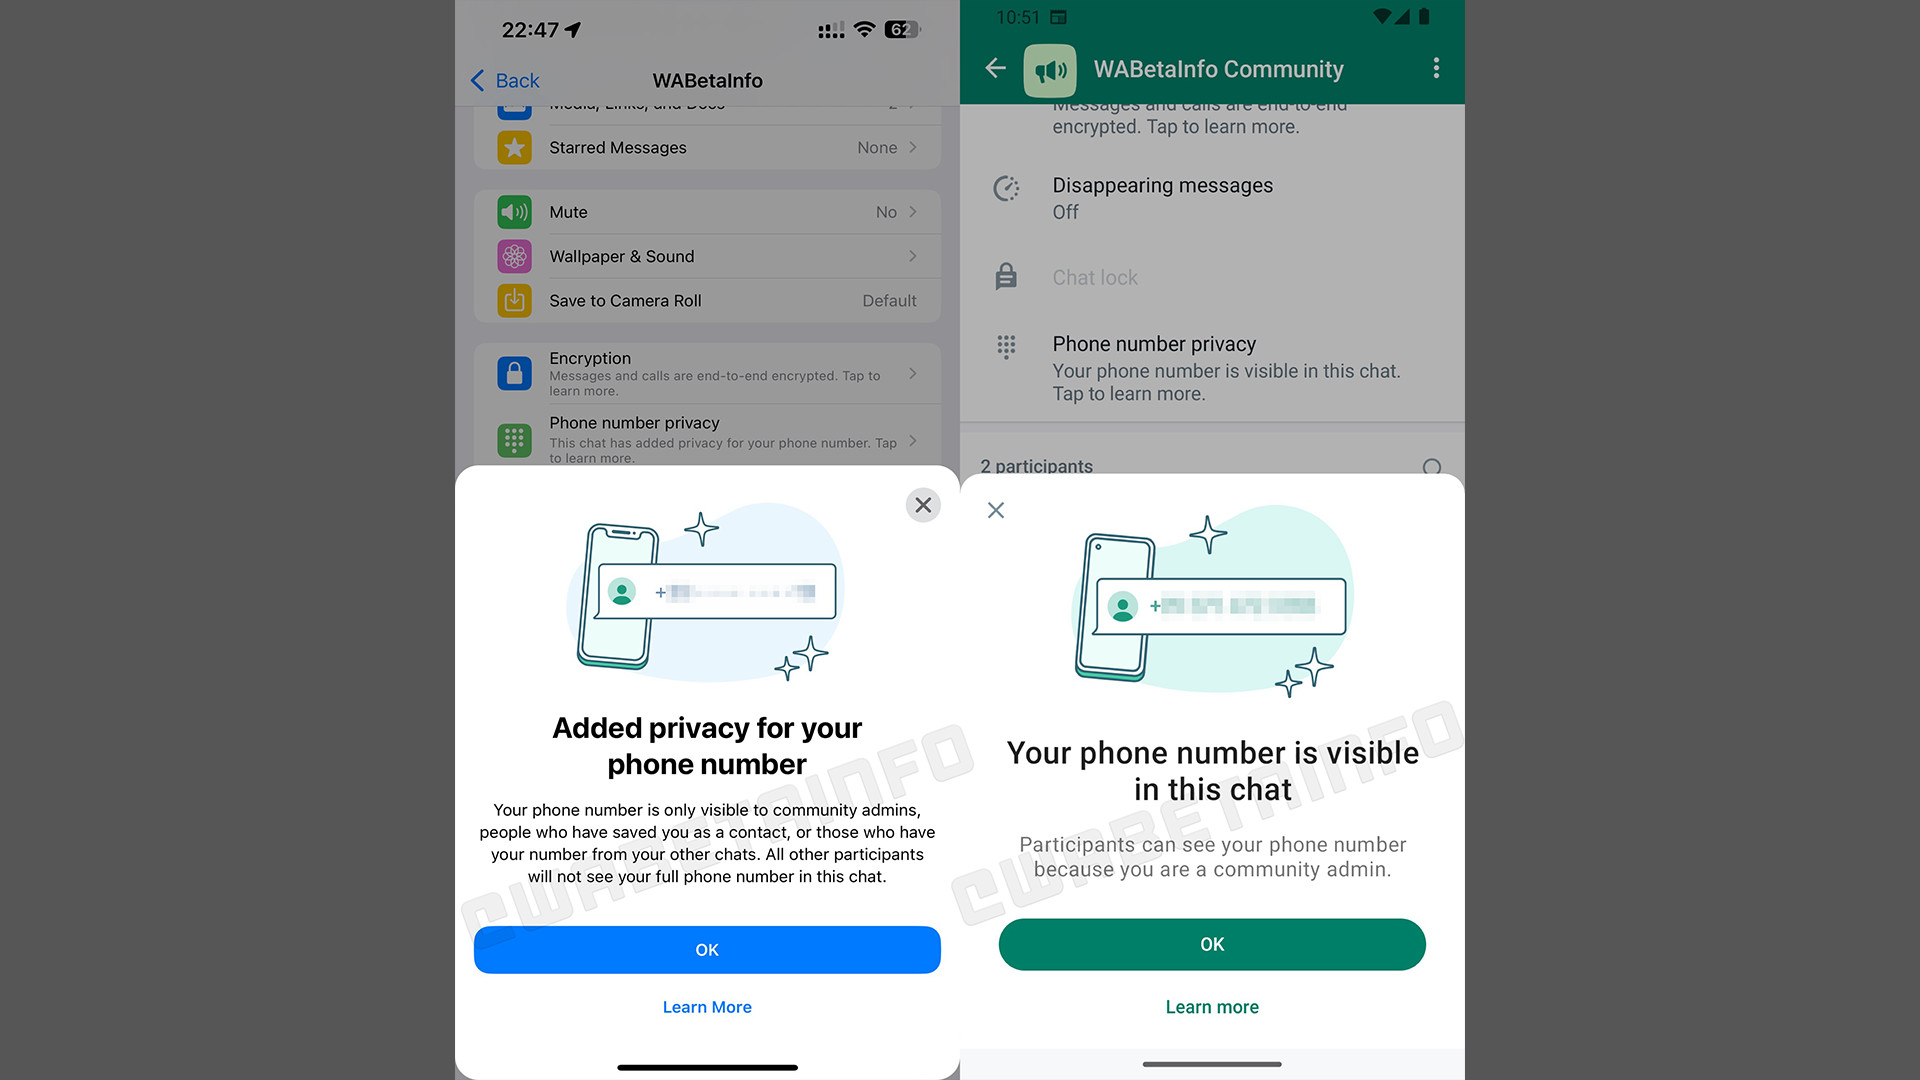Viewport: 1920px width, 1080px height.
Task: Tap the phone number privacy icon
Action: pyautogui.click(x=513, y=435)
